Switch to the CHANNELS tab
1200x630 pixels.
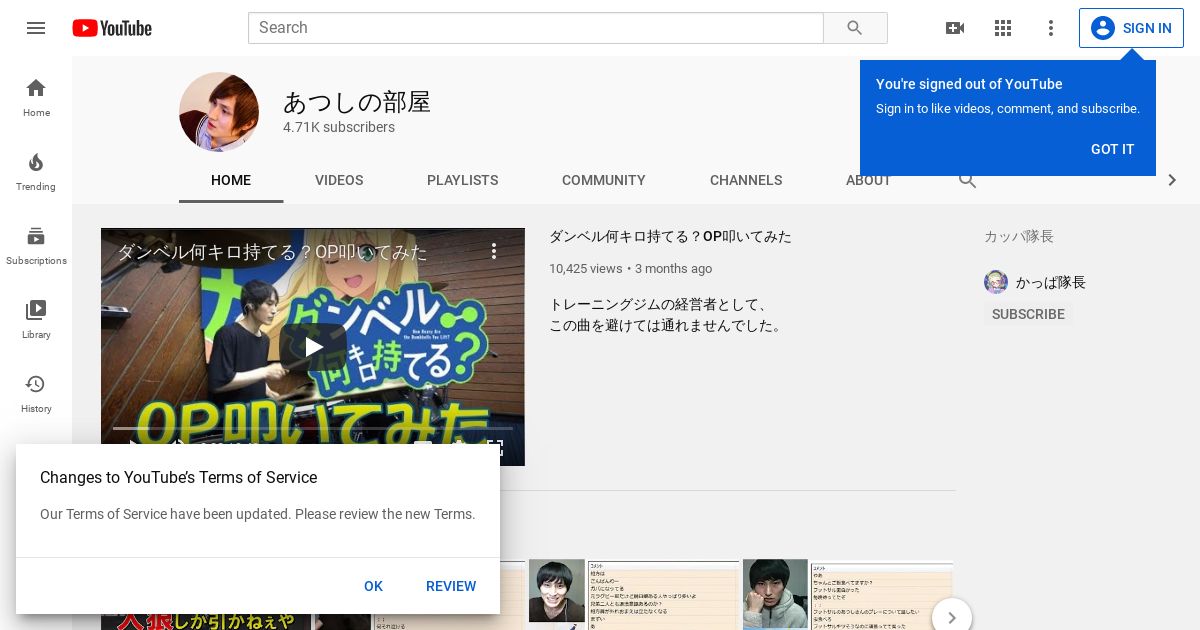point(746,180)
